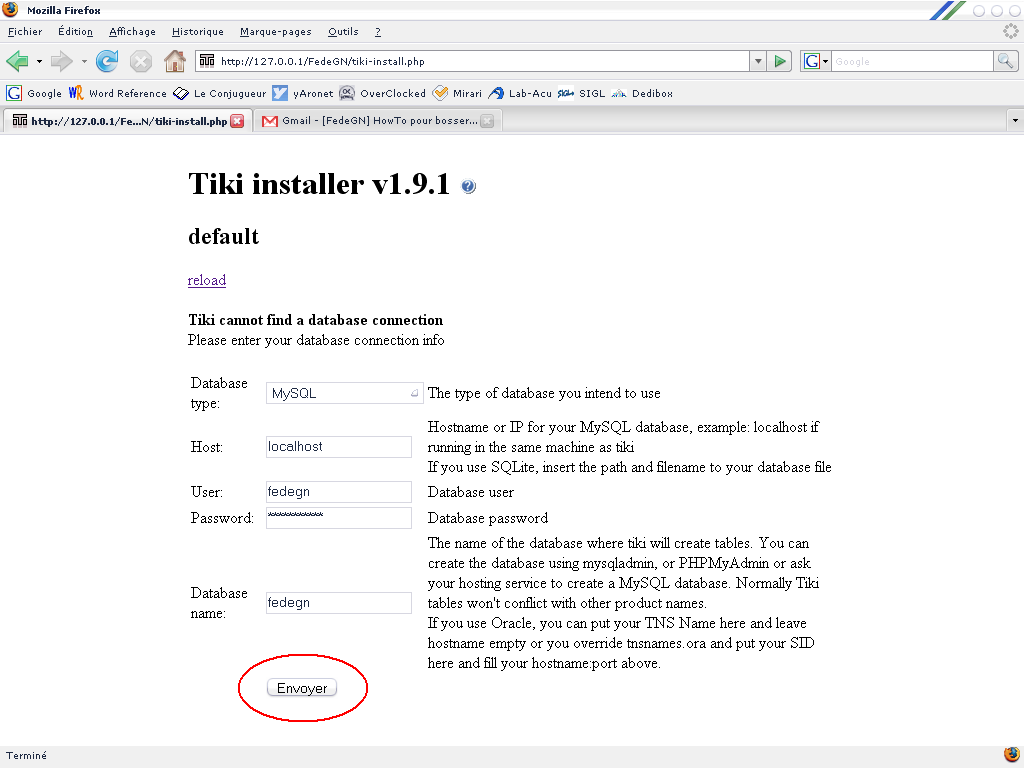
Task: Click into the Host input field
Action: (339, 447)
